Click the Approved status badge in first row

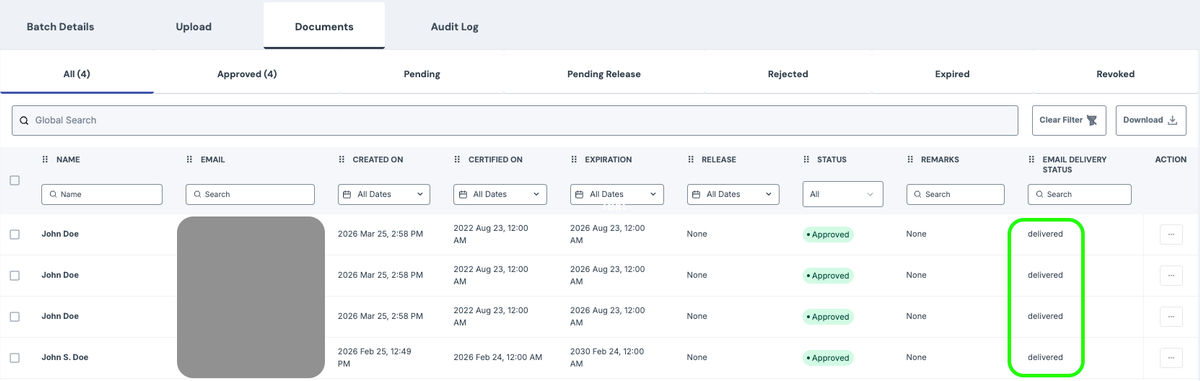(x=828, y=234)
